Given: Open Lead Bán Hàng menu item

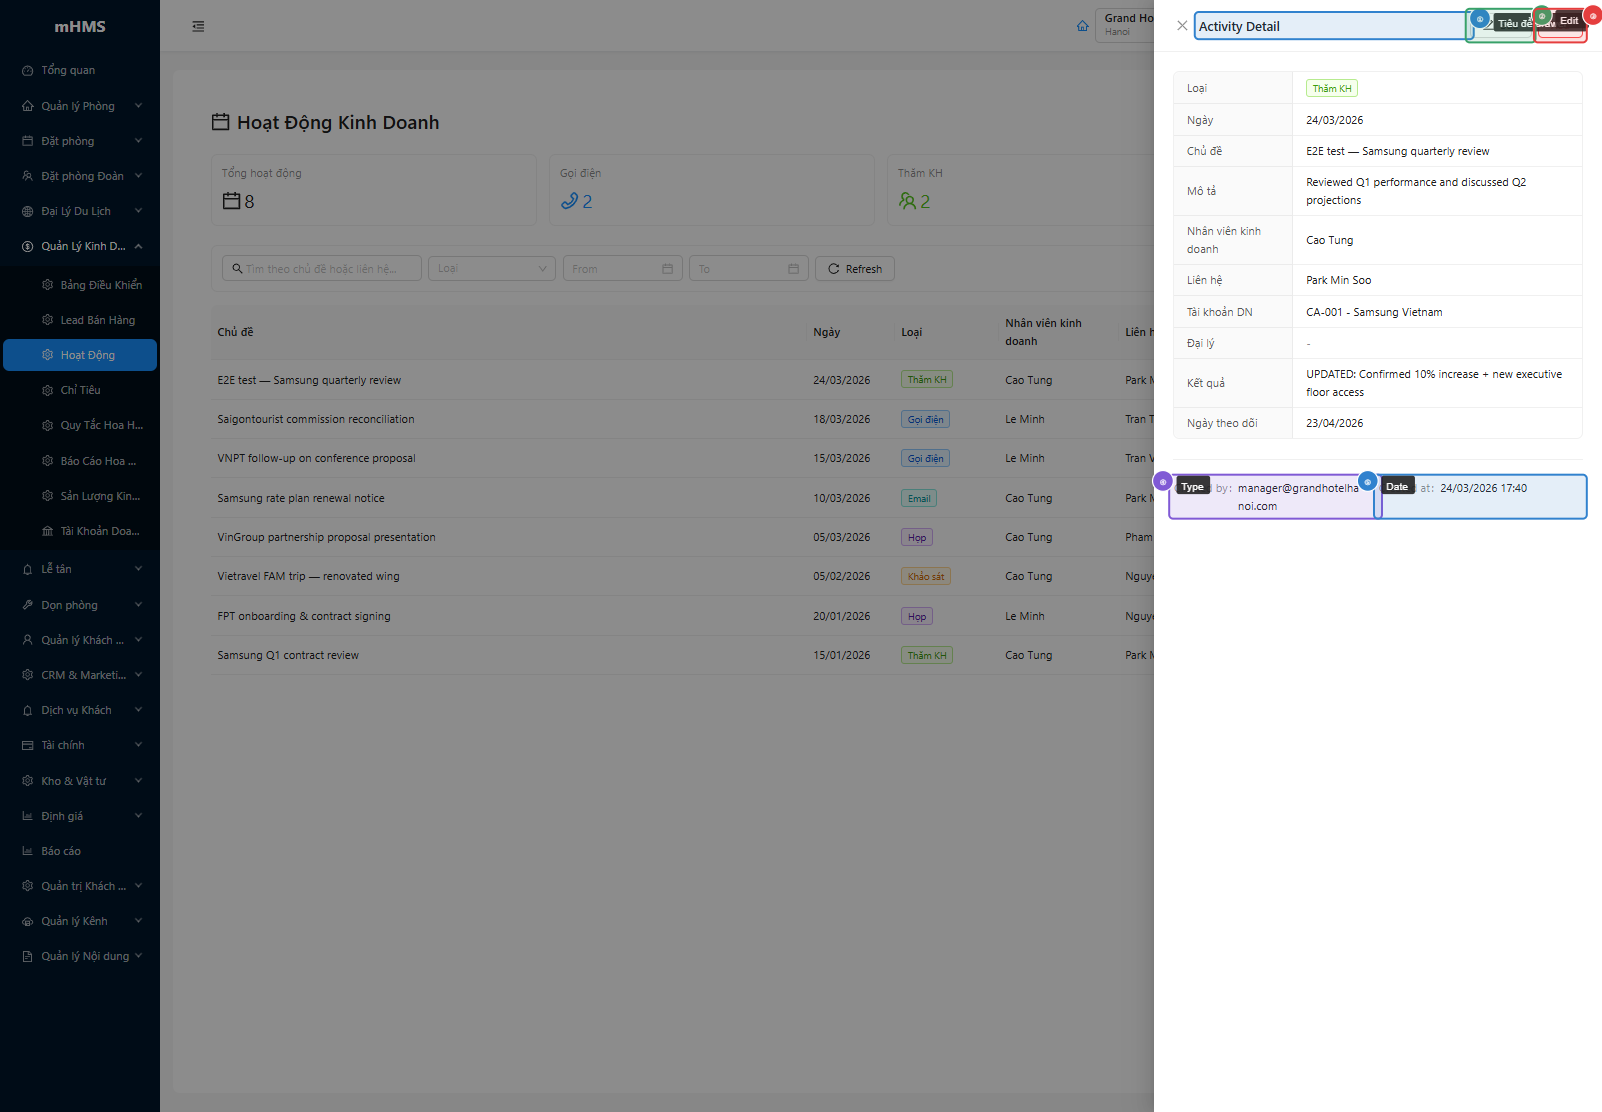Looking at the screenshot, I should [97, 320].
